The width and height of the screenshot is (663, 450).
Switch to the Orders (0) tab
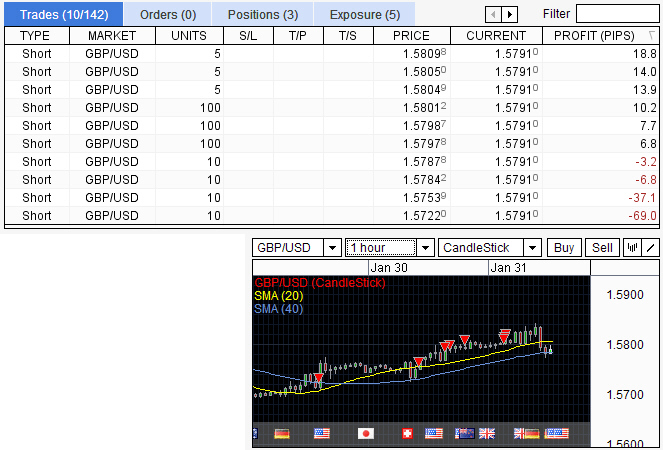pos(168,14)
